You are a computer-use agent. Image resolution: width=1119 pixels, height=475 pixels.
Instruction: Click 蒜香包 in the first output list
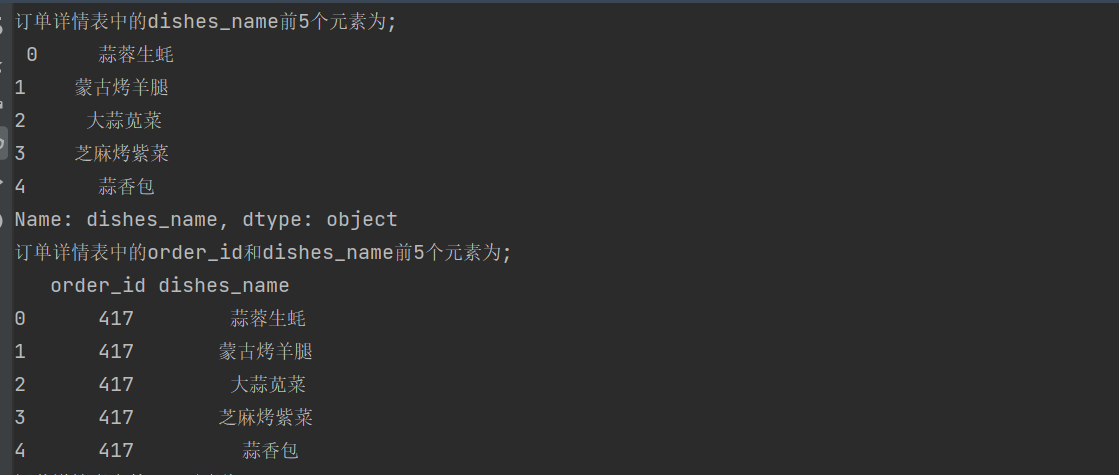(x=126, y=187)
